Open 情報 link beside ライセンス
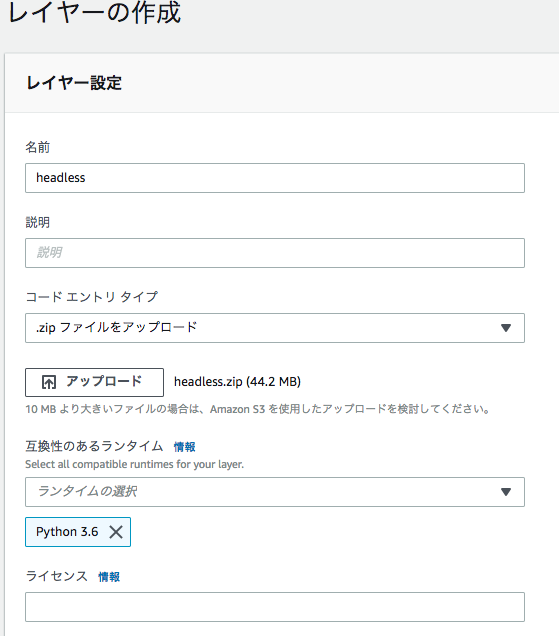This screenshot has width=559, height=636. [x=109, y=577]
